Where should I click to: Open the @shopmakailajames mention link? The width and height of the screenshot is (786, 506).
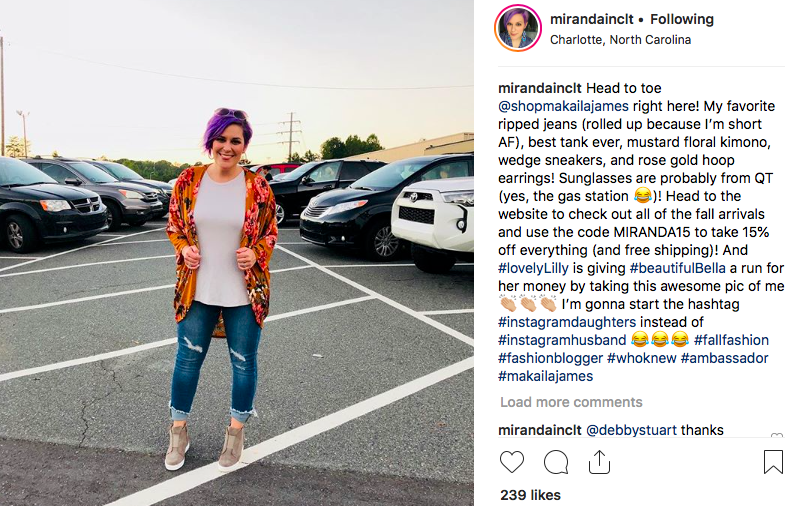click(563, 106)
